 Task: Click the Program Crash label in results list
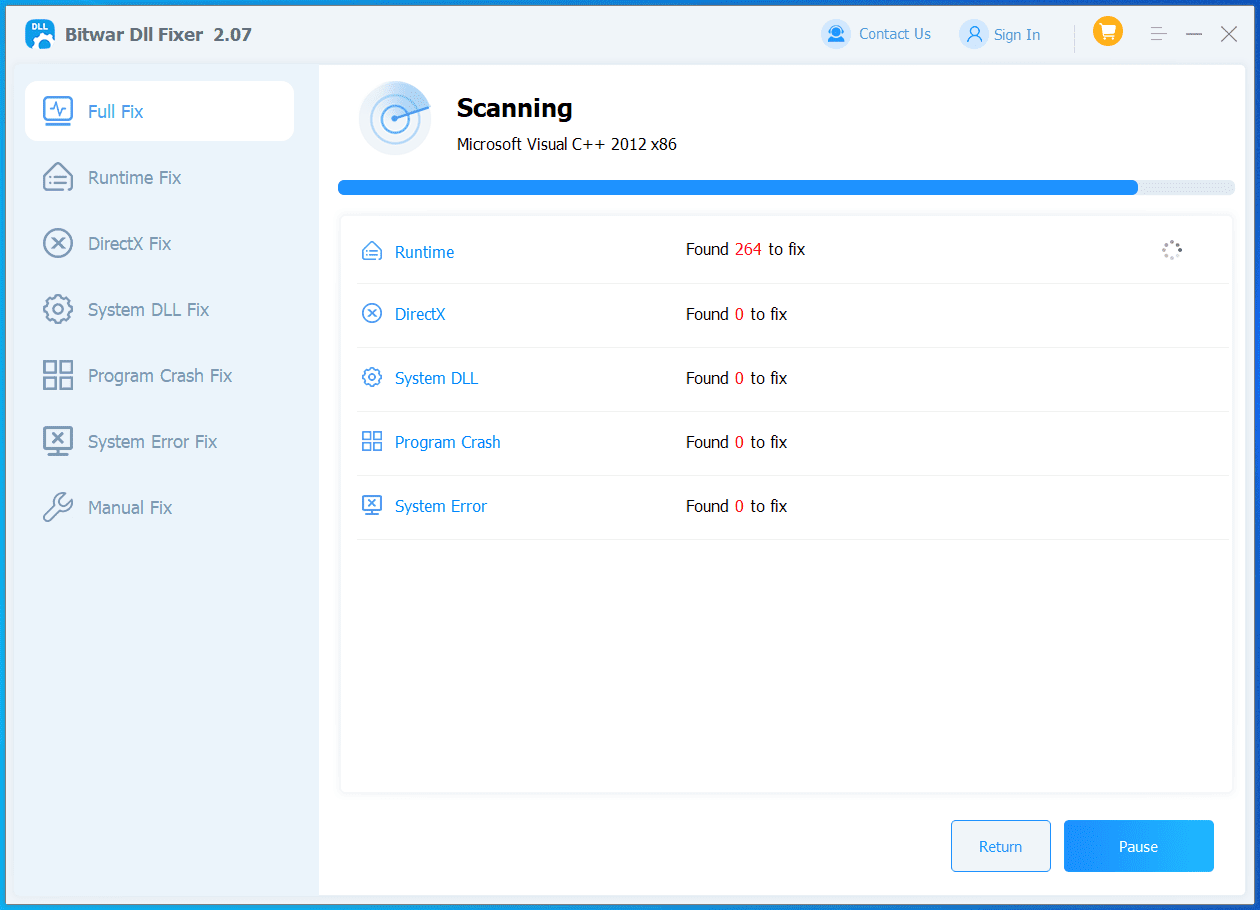(x=447, y=442)
